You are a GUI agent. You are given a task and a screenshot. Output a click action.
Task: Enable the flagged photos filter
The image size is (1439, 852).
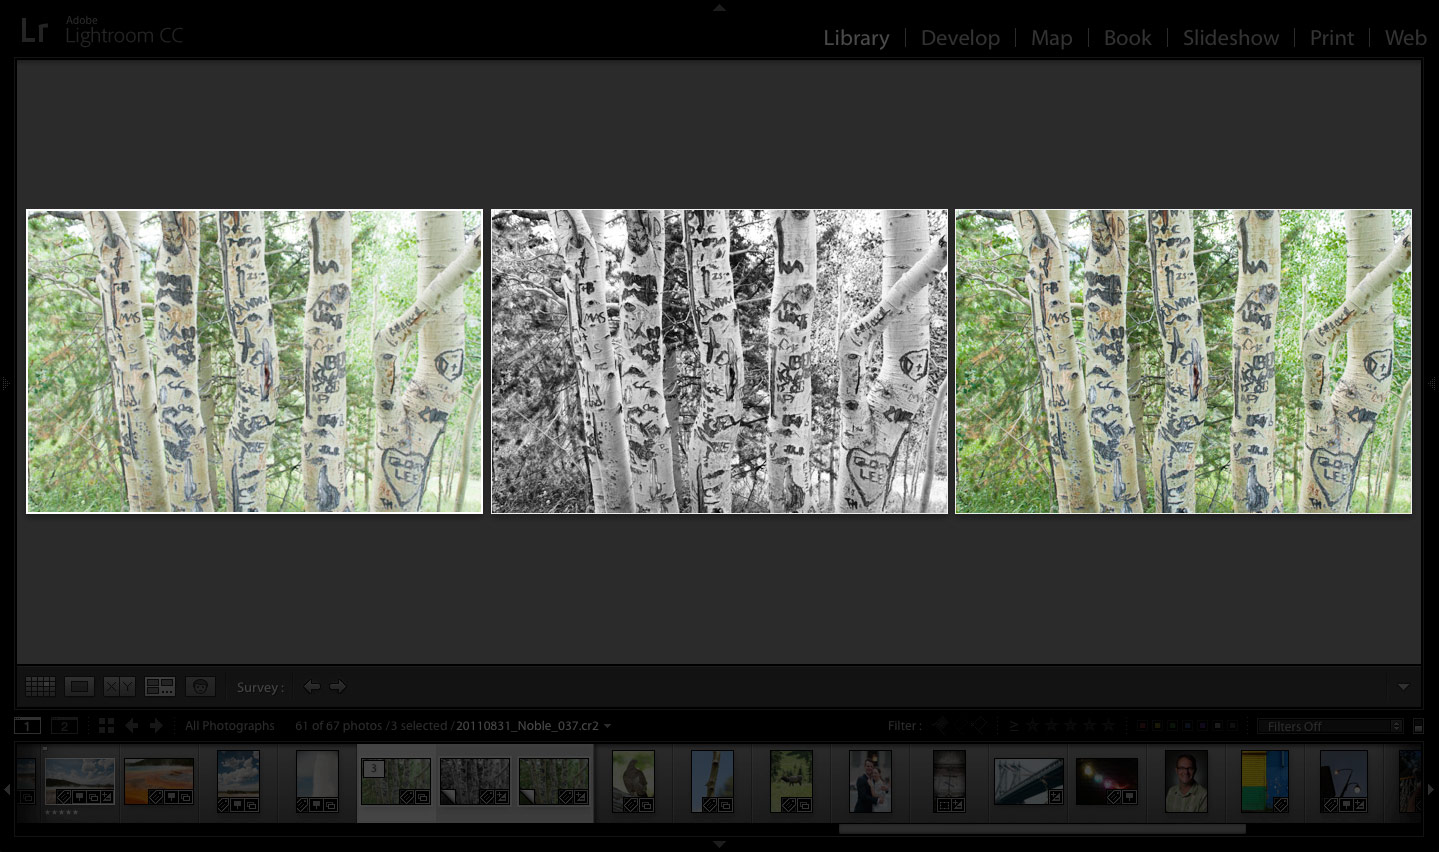pos(938,726)
